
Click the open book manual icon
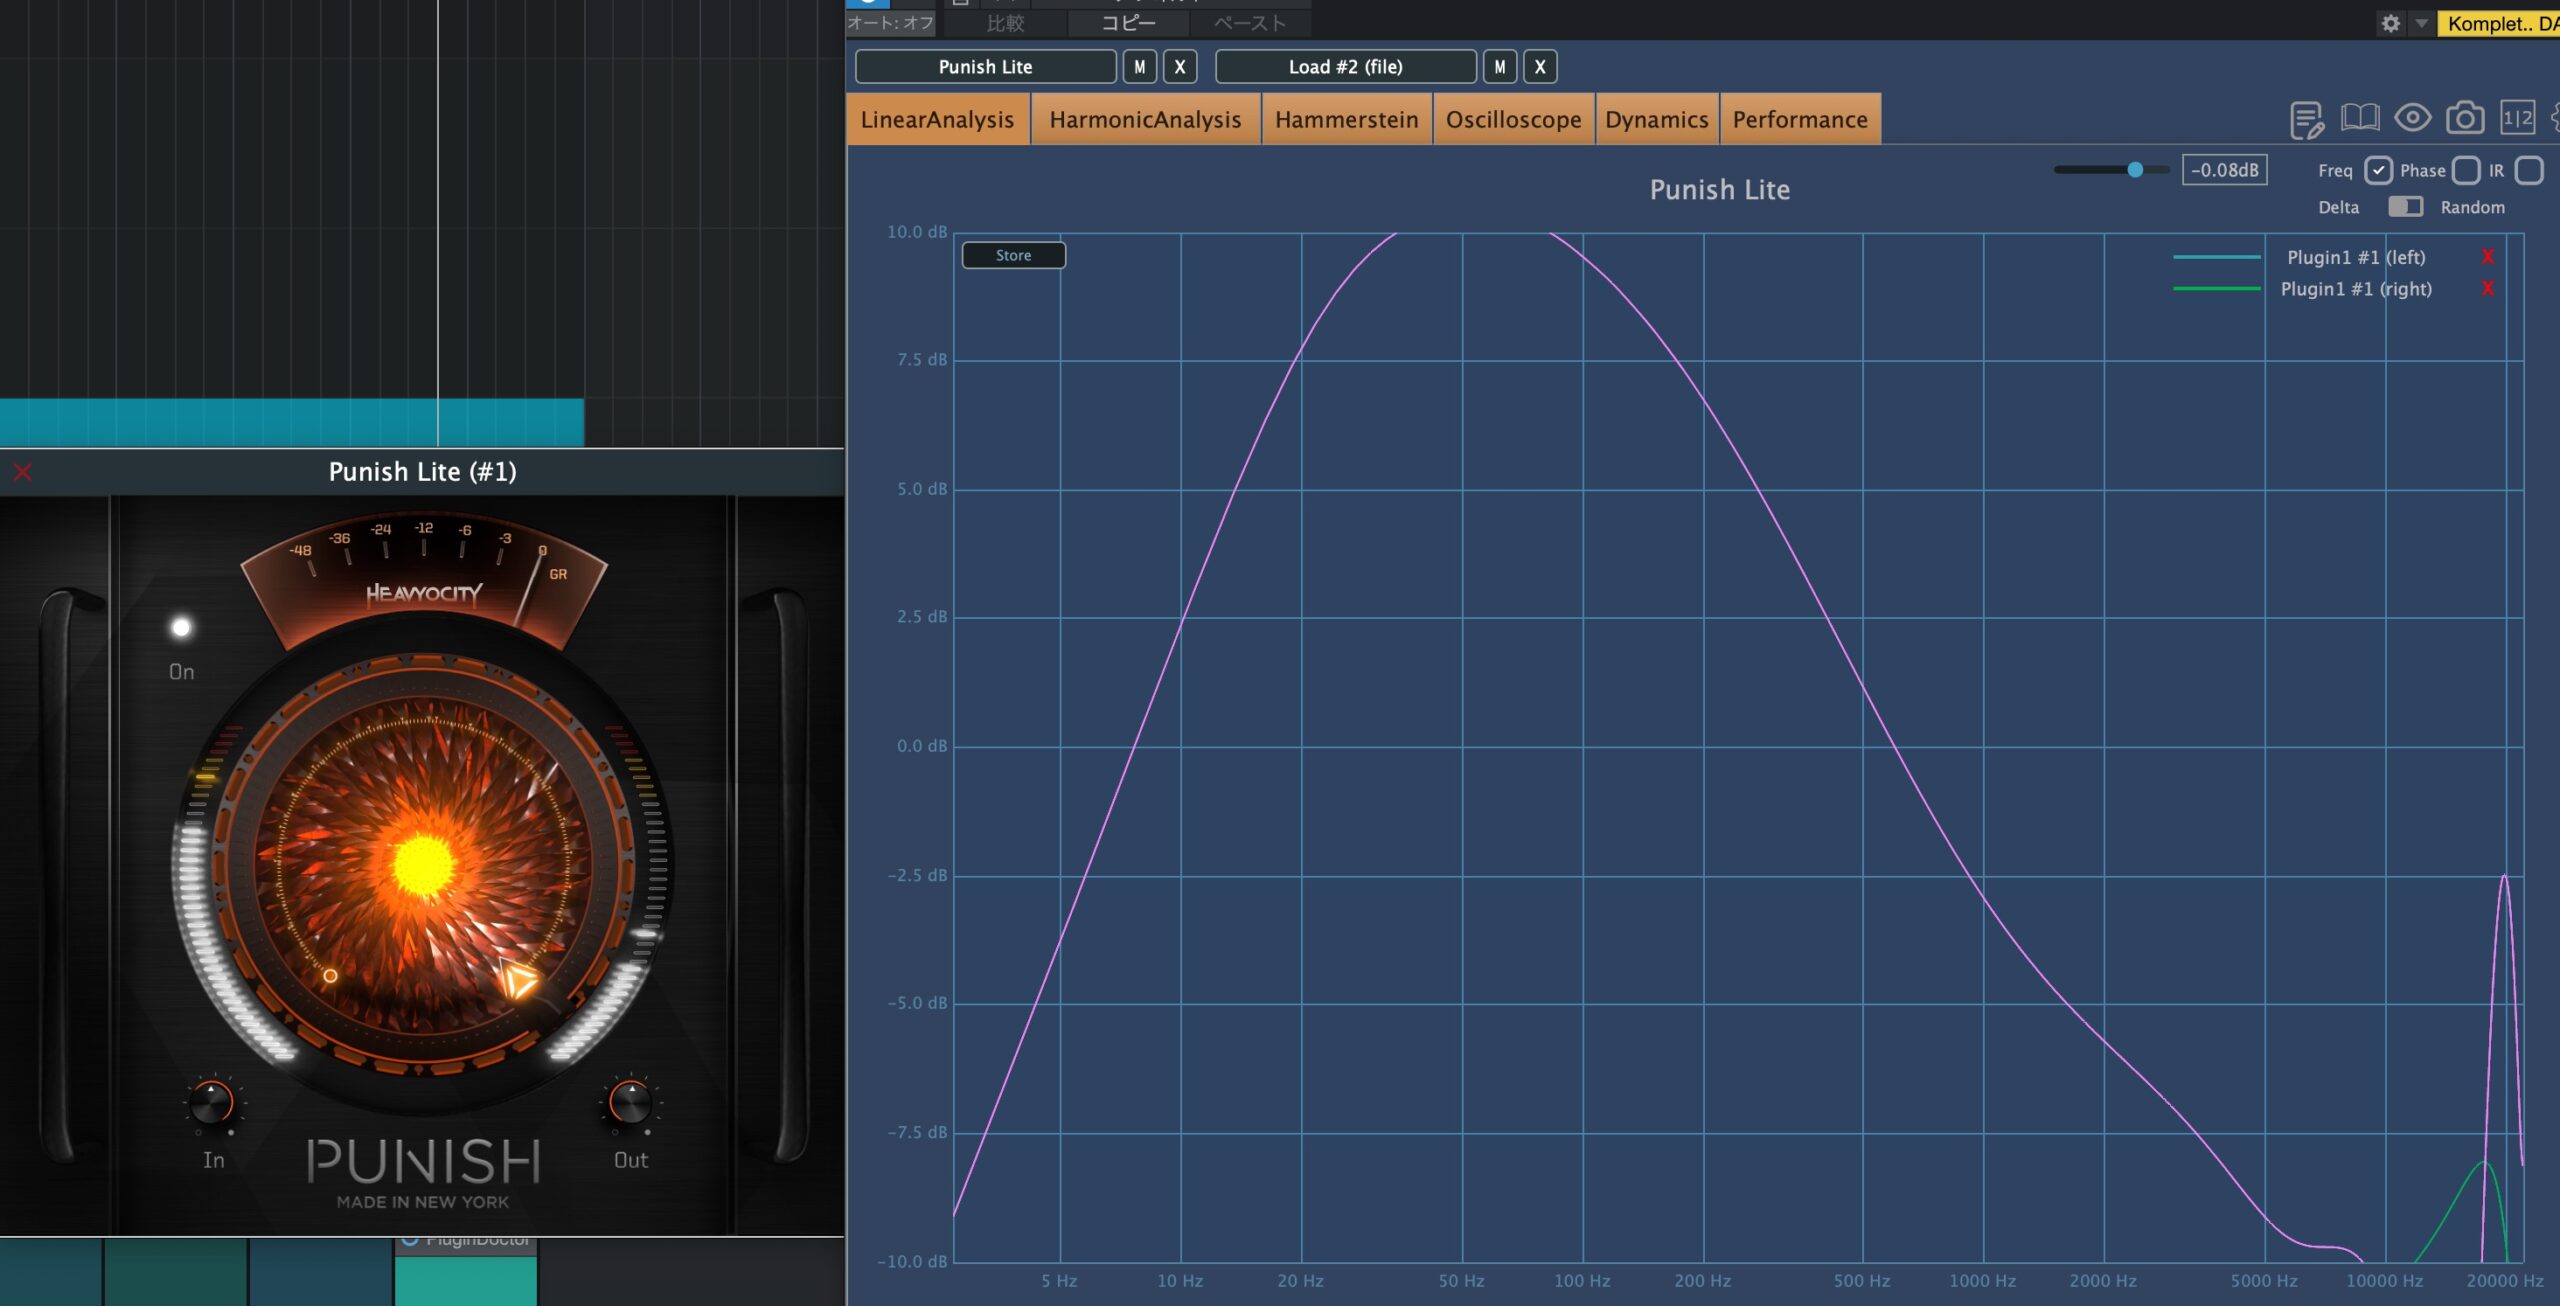(2360, 118)
